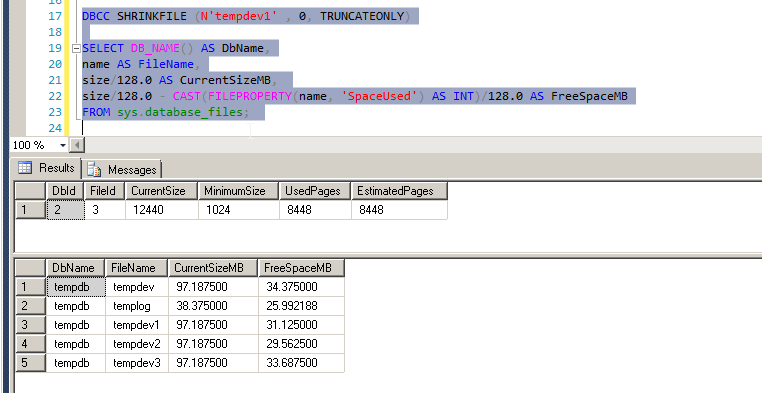The width and height of the screenshot is (762, 393).
Task: Click the free space value 34.375000
Action: (301, 287)
